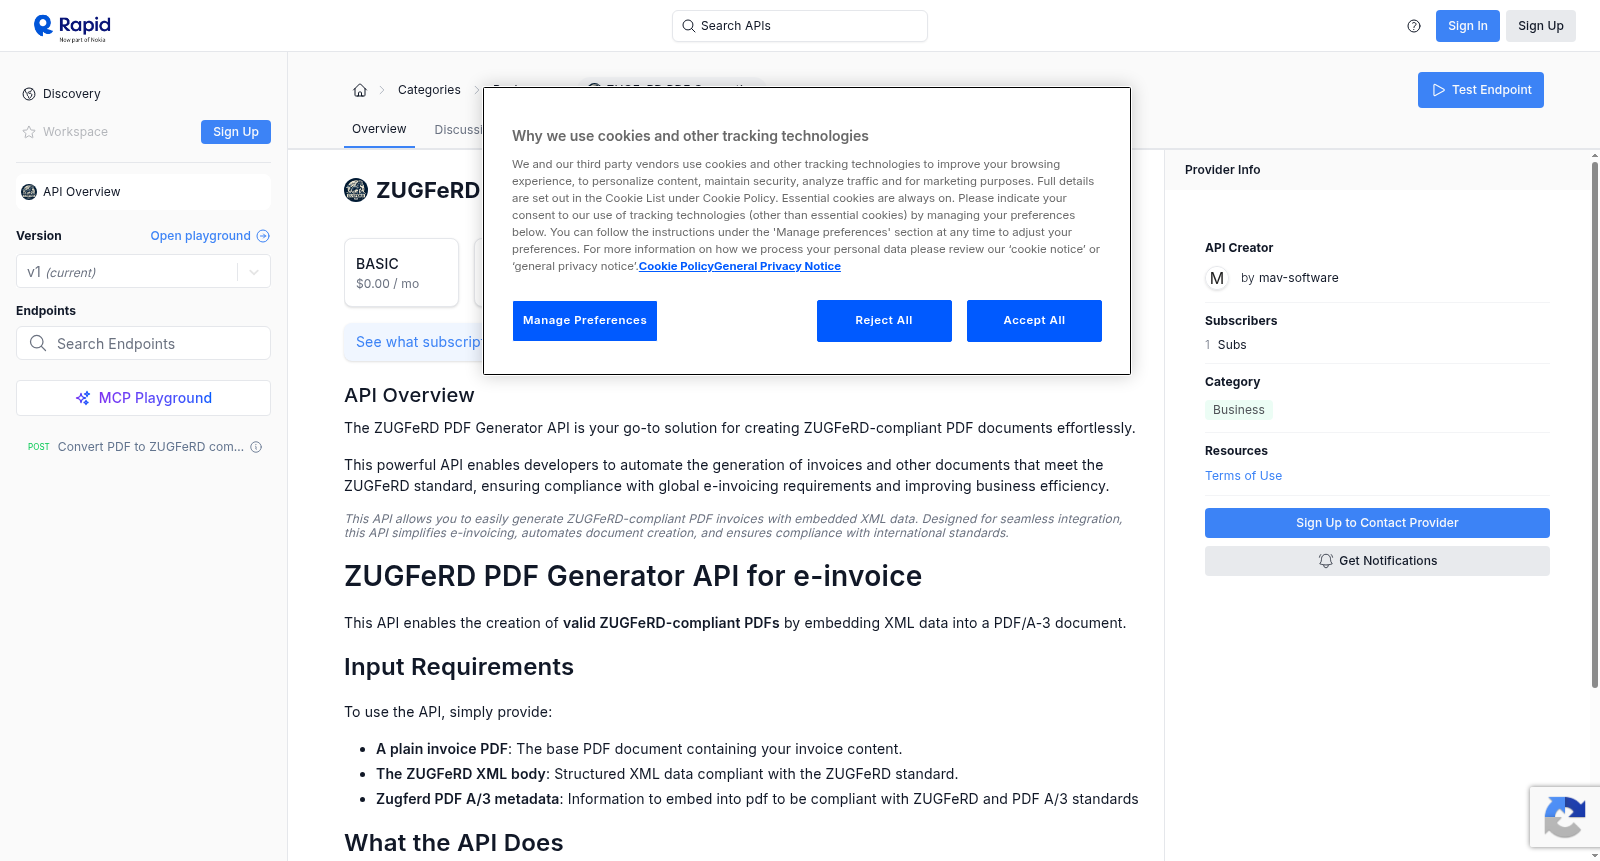Click Manage Preferences button
Image resolution: width=1600 pixels, height=861 pixels.
click(x=585, y=321)
